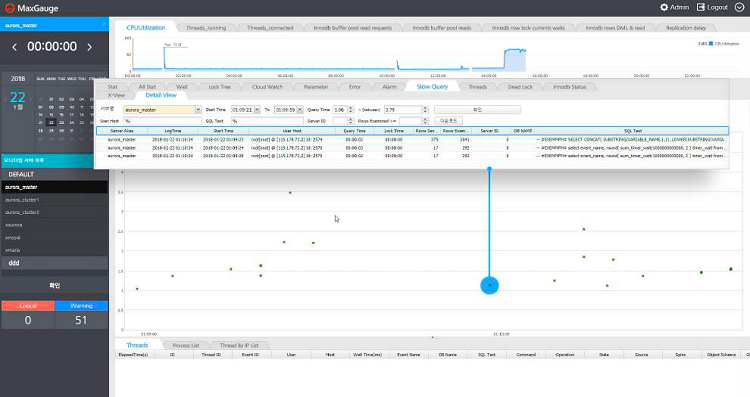Adjust Server ID spinner
Image resolution: width=750 pixels, height=397 pixels.
[351, 121]
